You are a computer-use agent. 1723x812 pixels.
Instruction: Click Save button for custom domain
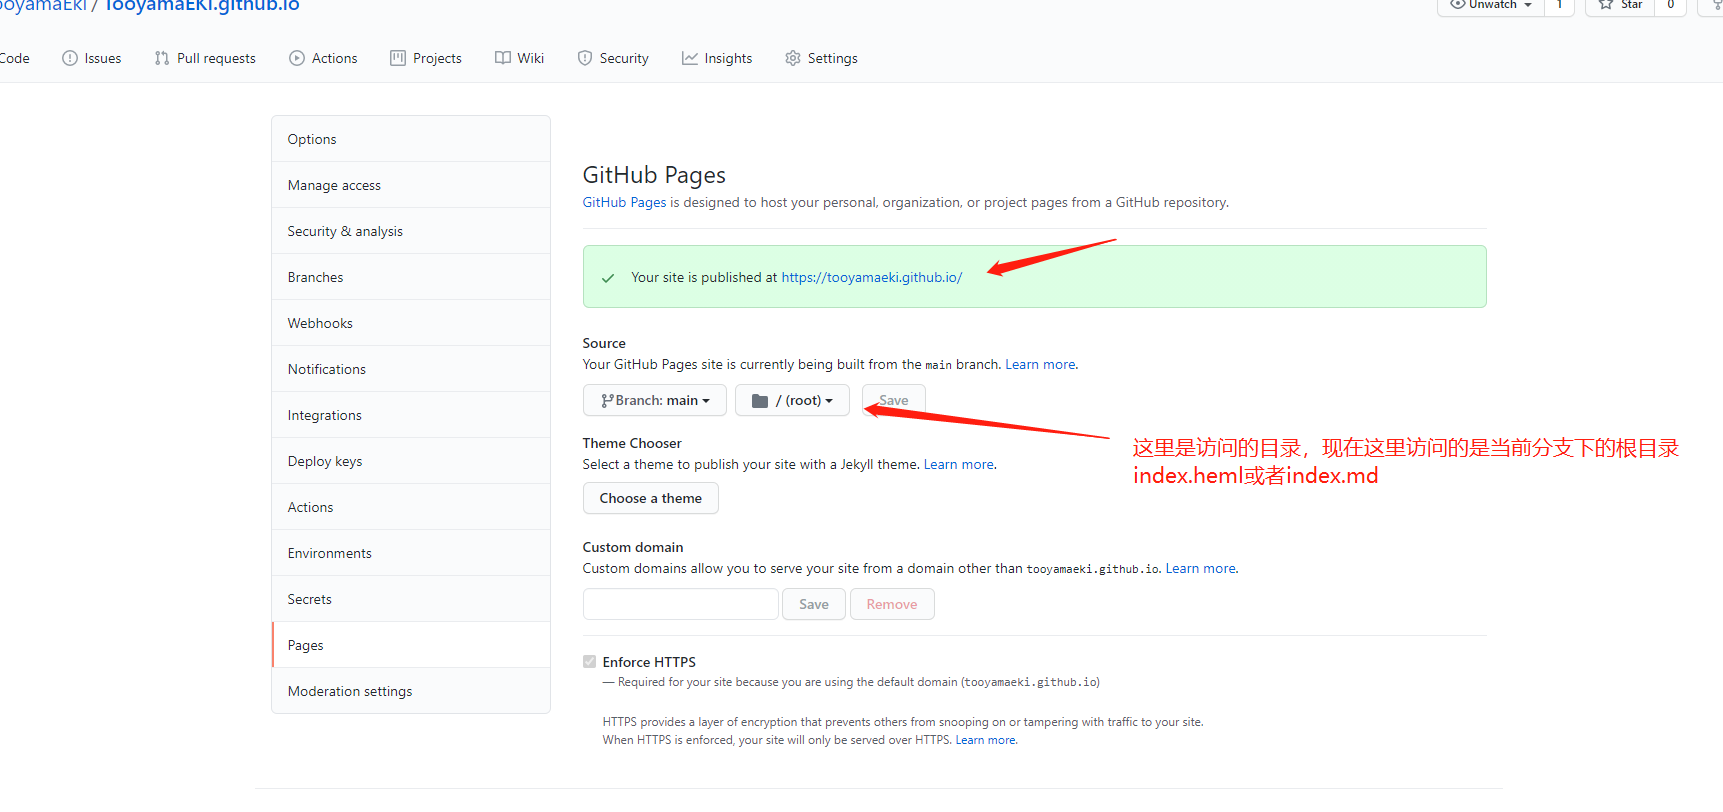click(x=814, y=604)
